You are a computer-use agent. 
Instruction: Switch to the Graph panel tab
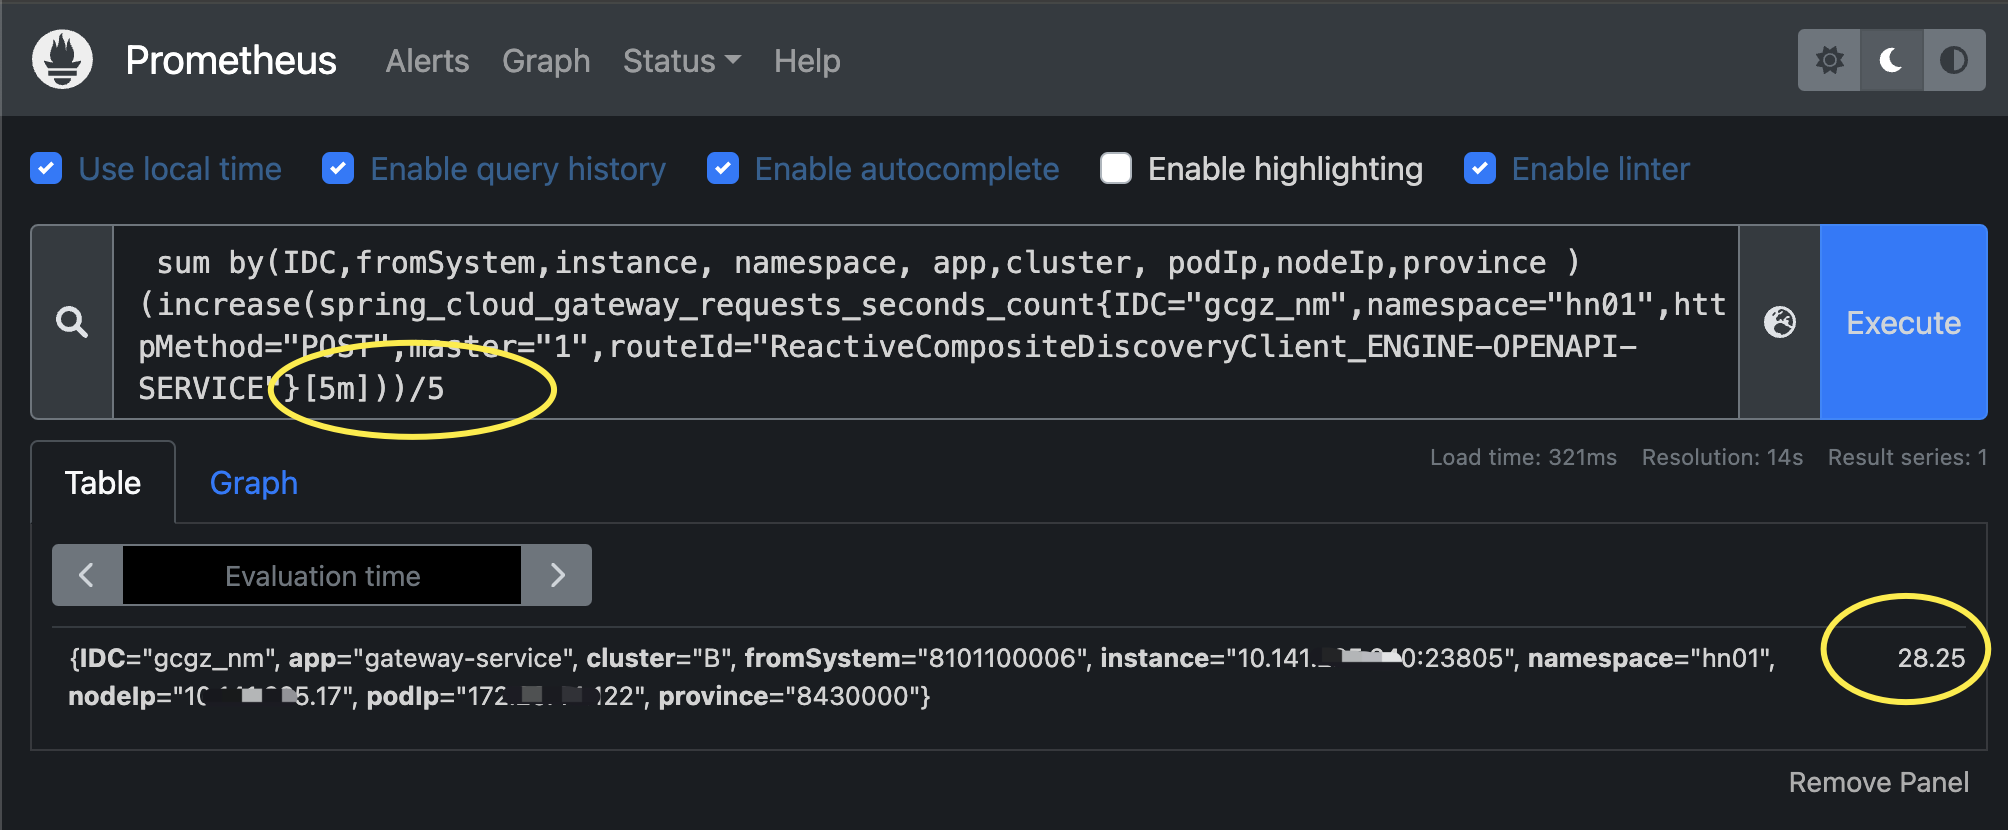[x=254, y=483]
